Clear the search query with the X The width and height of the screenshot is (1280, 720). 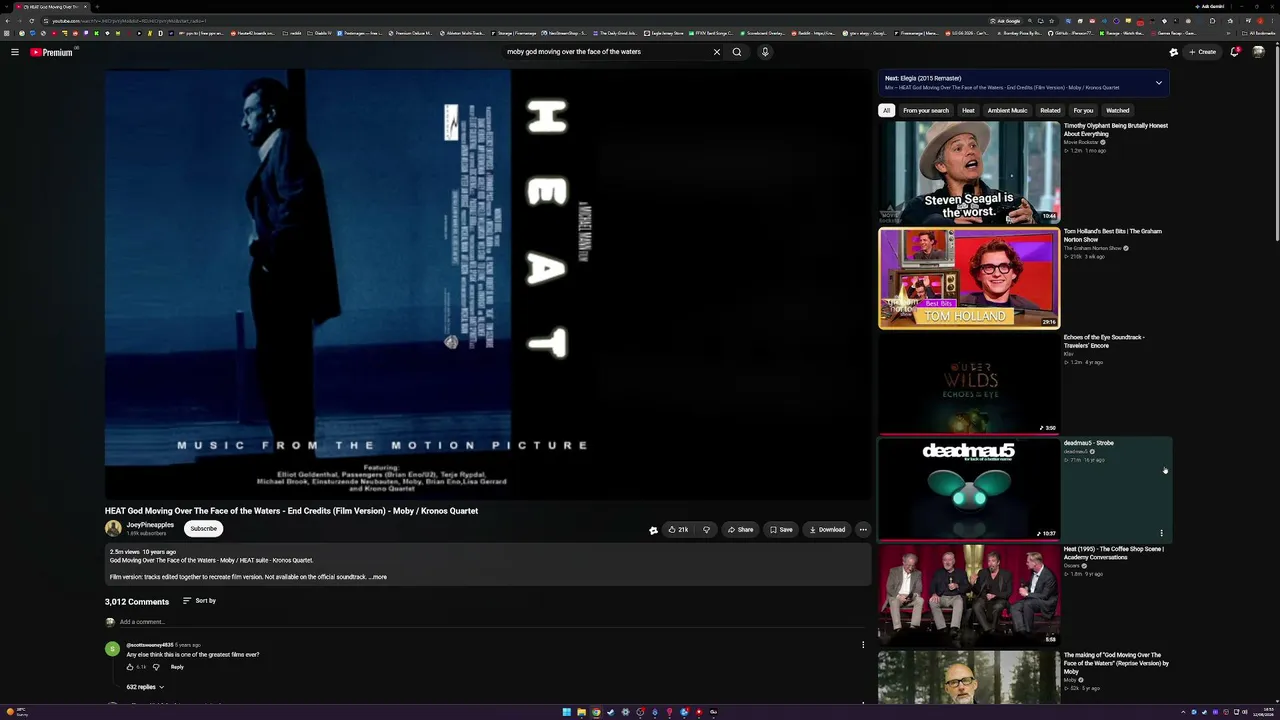click(716, 52)
